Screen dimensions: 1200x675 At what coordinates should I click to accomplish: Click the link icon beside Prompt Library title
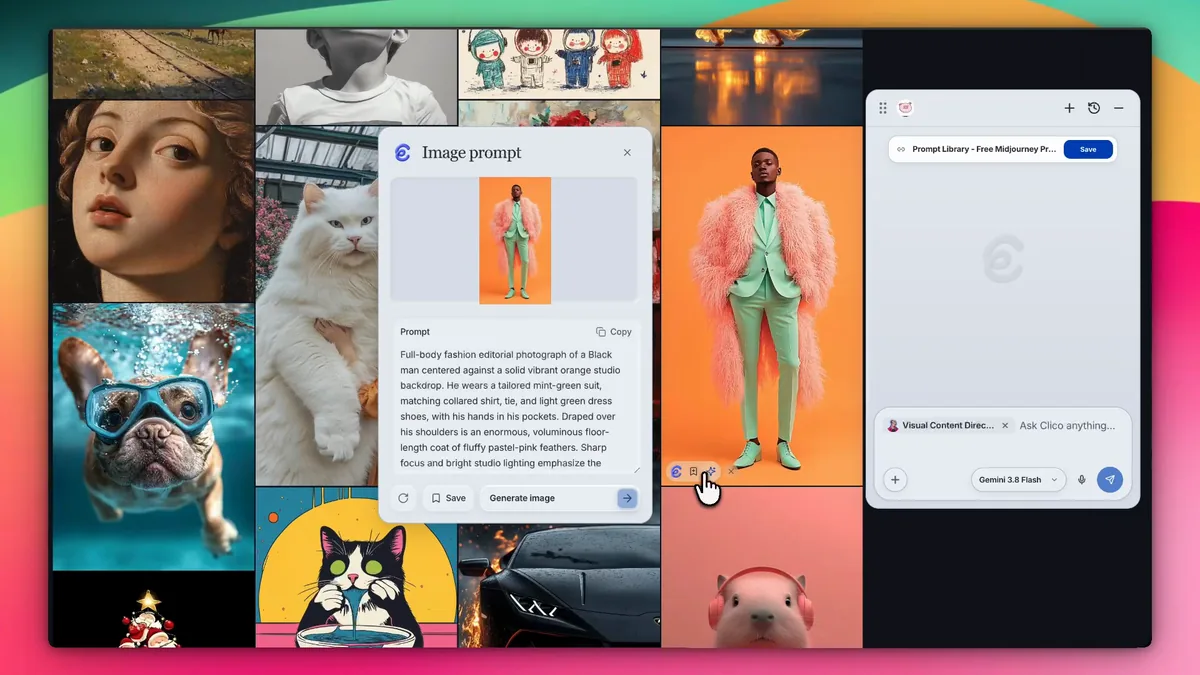tap(901, 149)
